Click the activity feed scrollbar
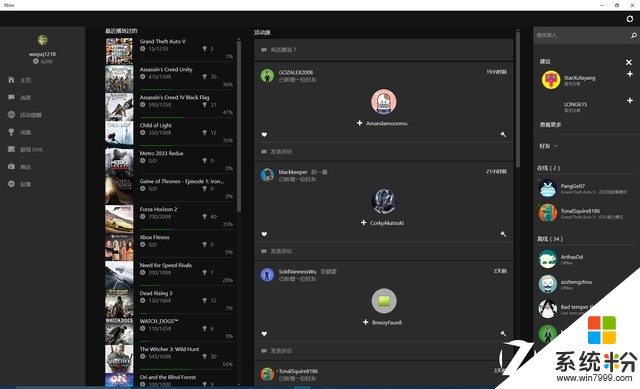The height and width of the screenshot is (389, 640). [518, 99]
